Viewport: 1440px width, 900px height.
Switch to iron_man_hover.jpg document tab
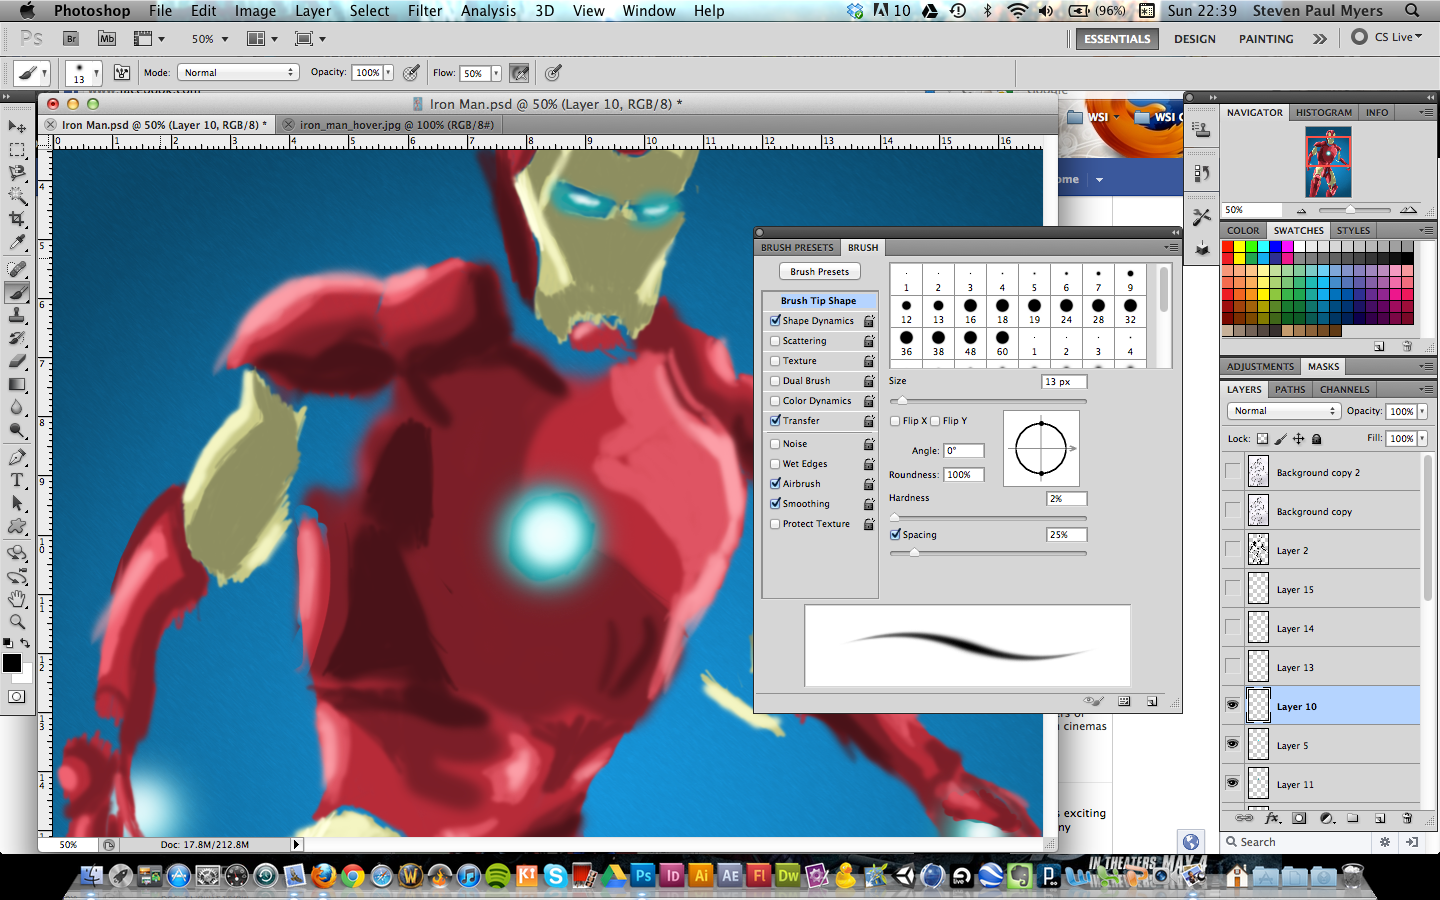pos(397,125)
